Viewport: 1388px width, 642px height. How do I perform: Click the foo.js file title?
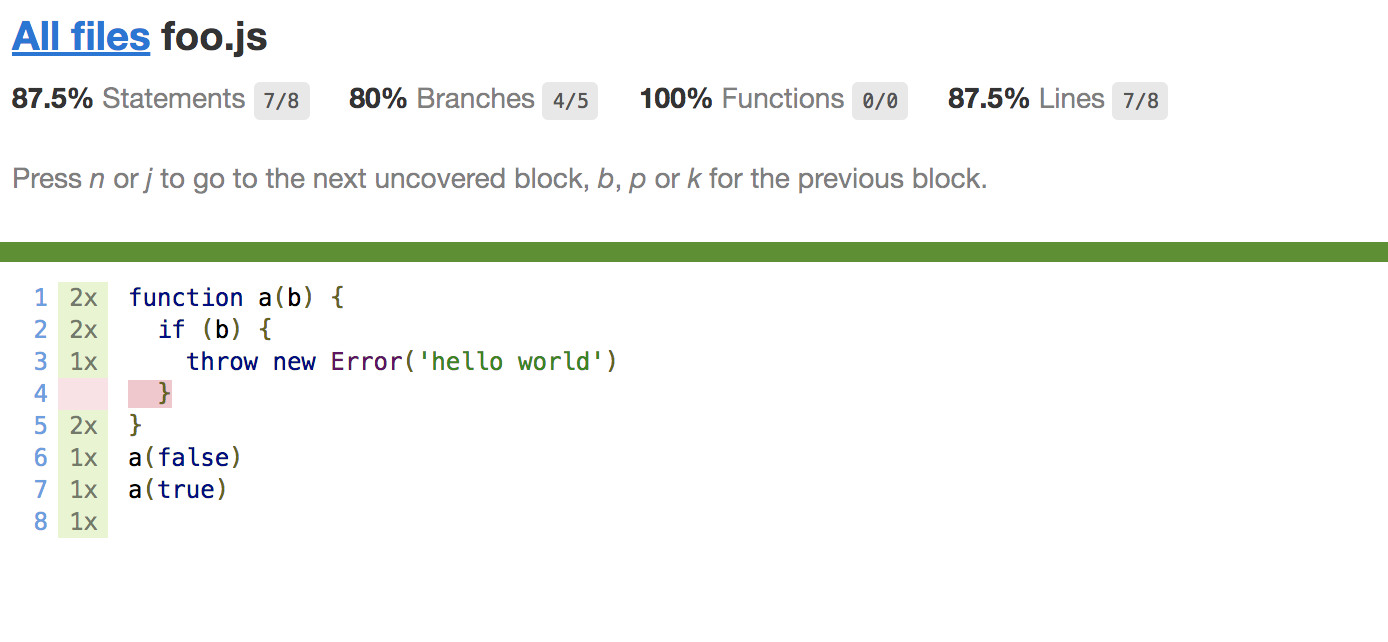click(x=214, y=38)
